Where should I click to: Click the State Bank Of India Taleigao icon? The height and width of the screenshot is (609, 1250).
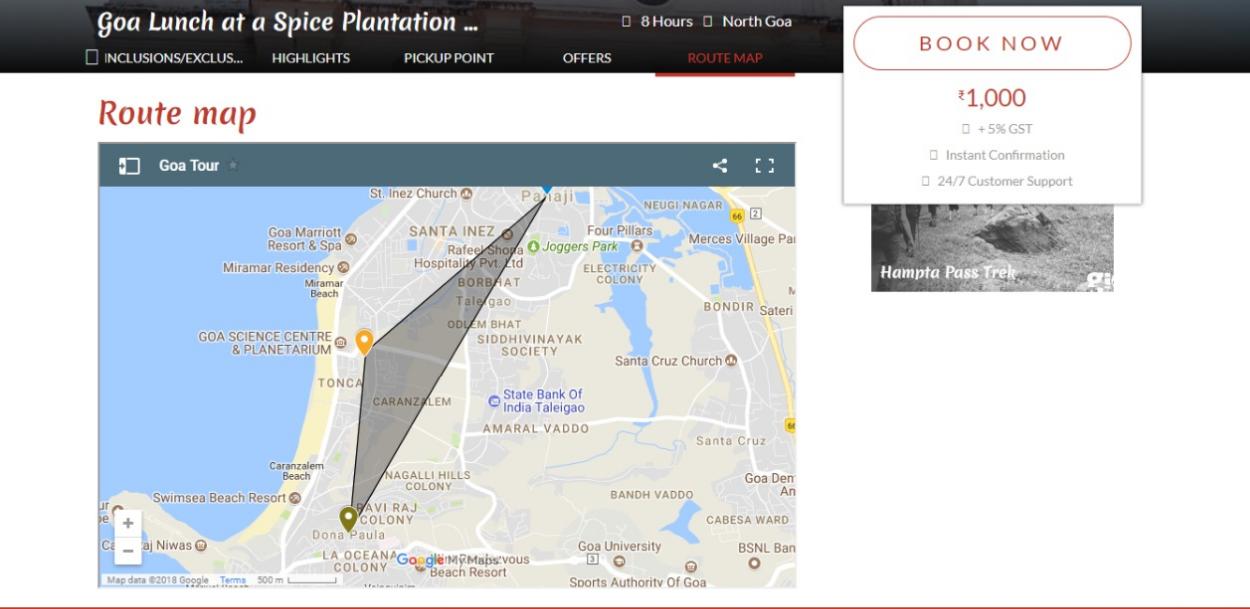[x=493, y=401]
